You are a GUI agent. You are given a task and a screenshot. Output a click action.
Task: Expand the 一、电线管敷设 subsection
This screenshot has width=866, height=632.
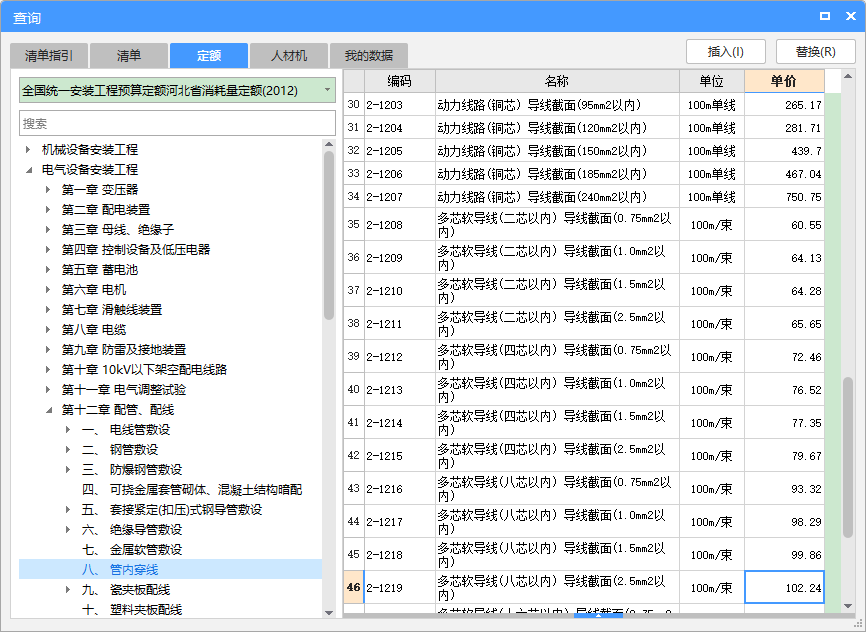(68, 430)
